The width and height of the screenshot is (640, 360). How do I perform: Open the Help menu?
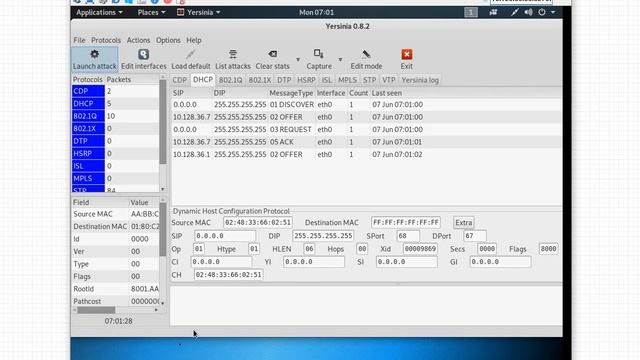[194, 40]
